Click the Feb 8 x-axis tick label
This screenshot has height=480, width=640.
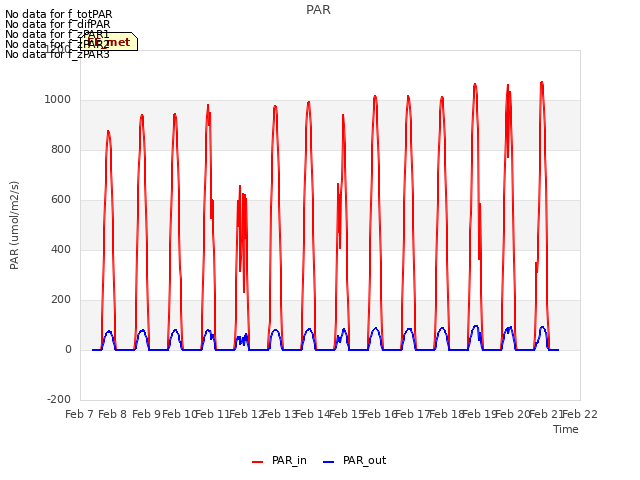(x=113, y=414)
